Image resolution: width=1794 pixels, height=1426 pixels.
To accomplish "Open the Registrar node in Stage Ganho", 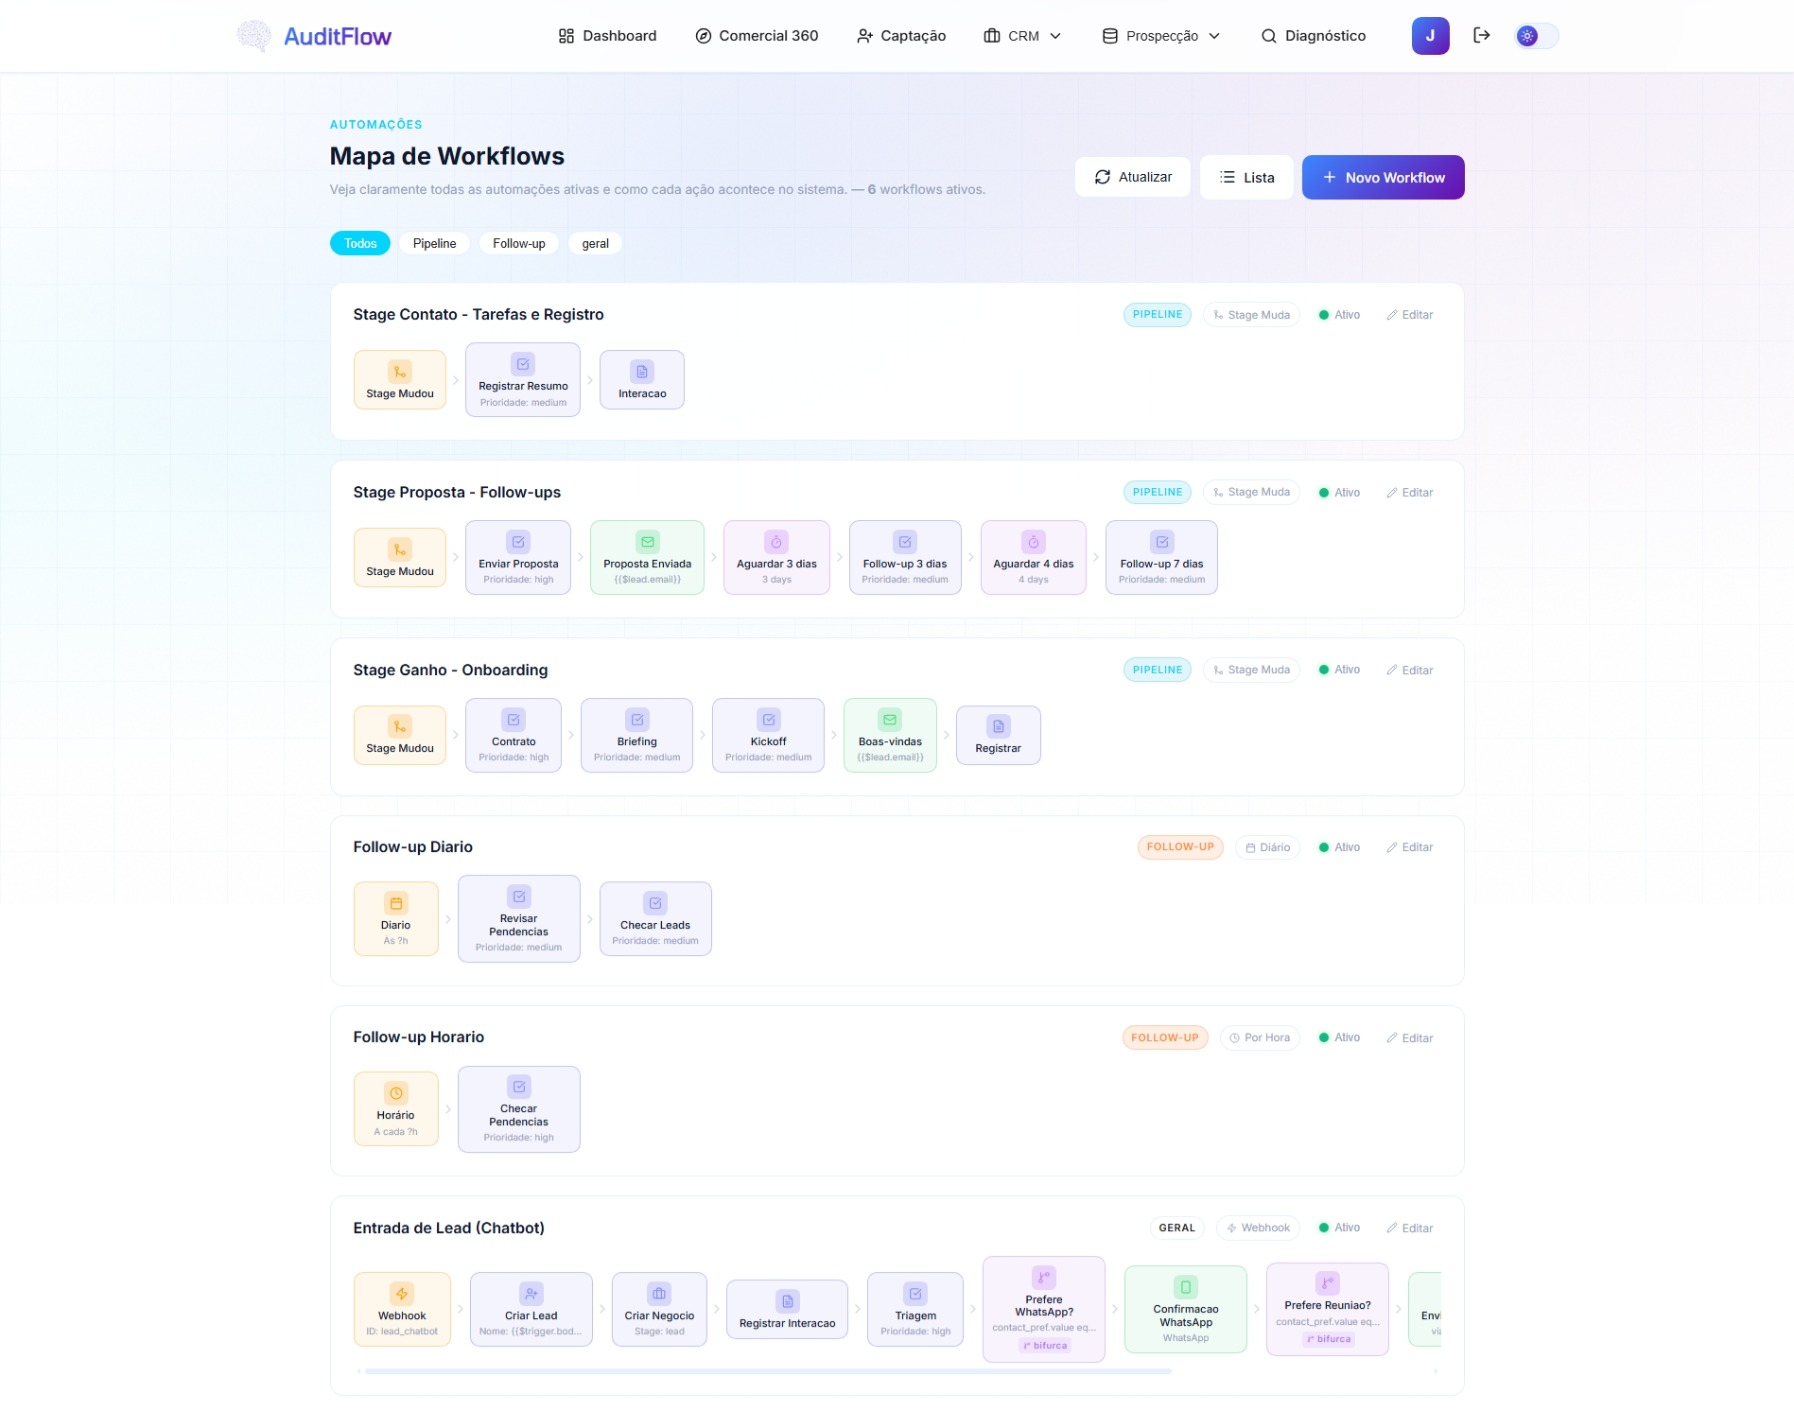I will (998, 735).
